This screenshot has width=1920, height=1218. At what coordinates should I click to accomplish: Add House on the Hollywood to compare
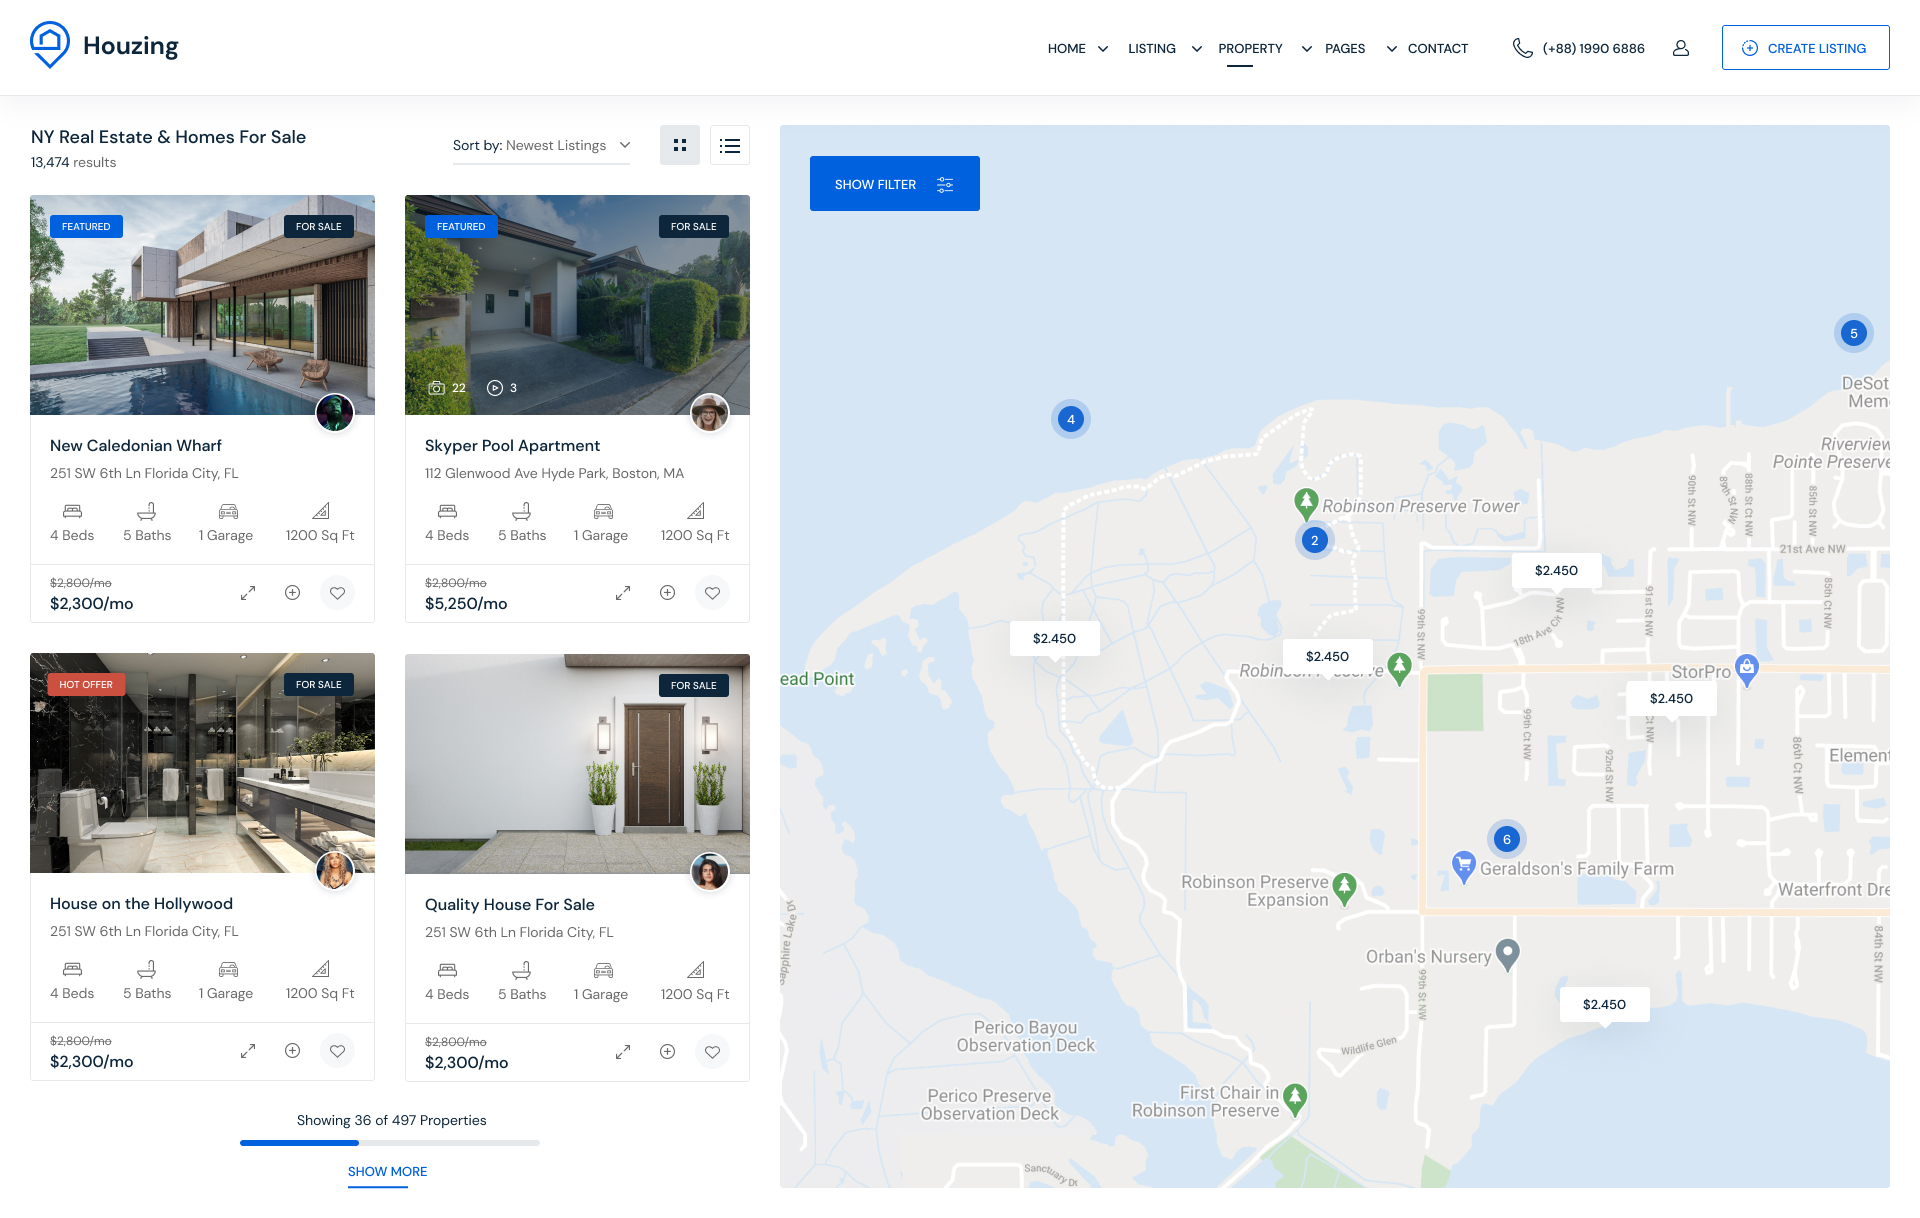[293, 1051]
